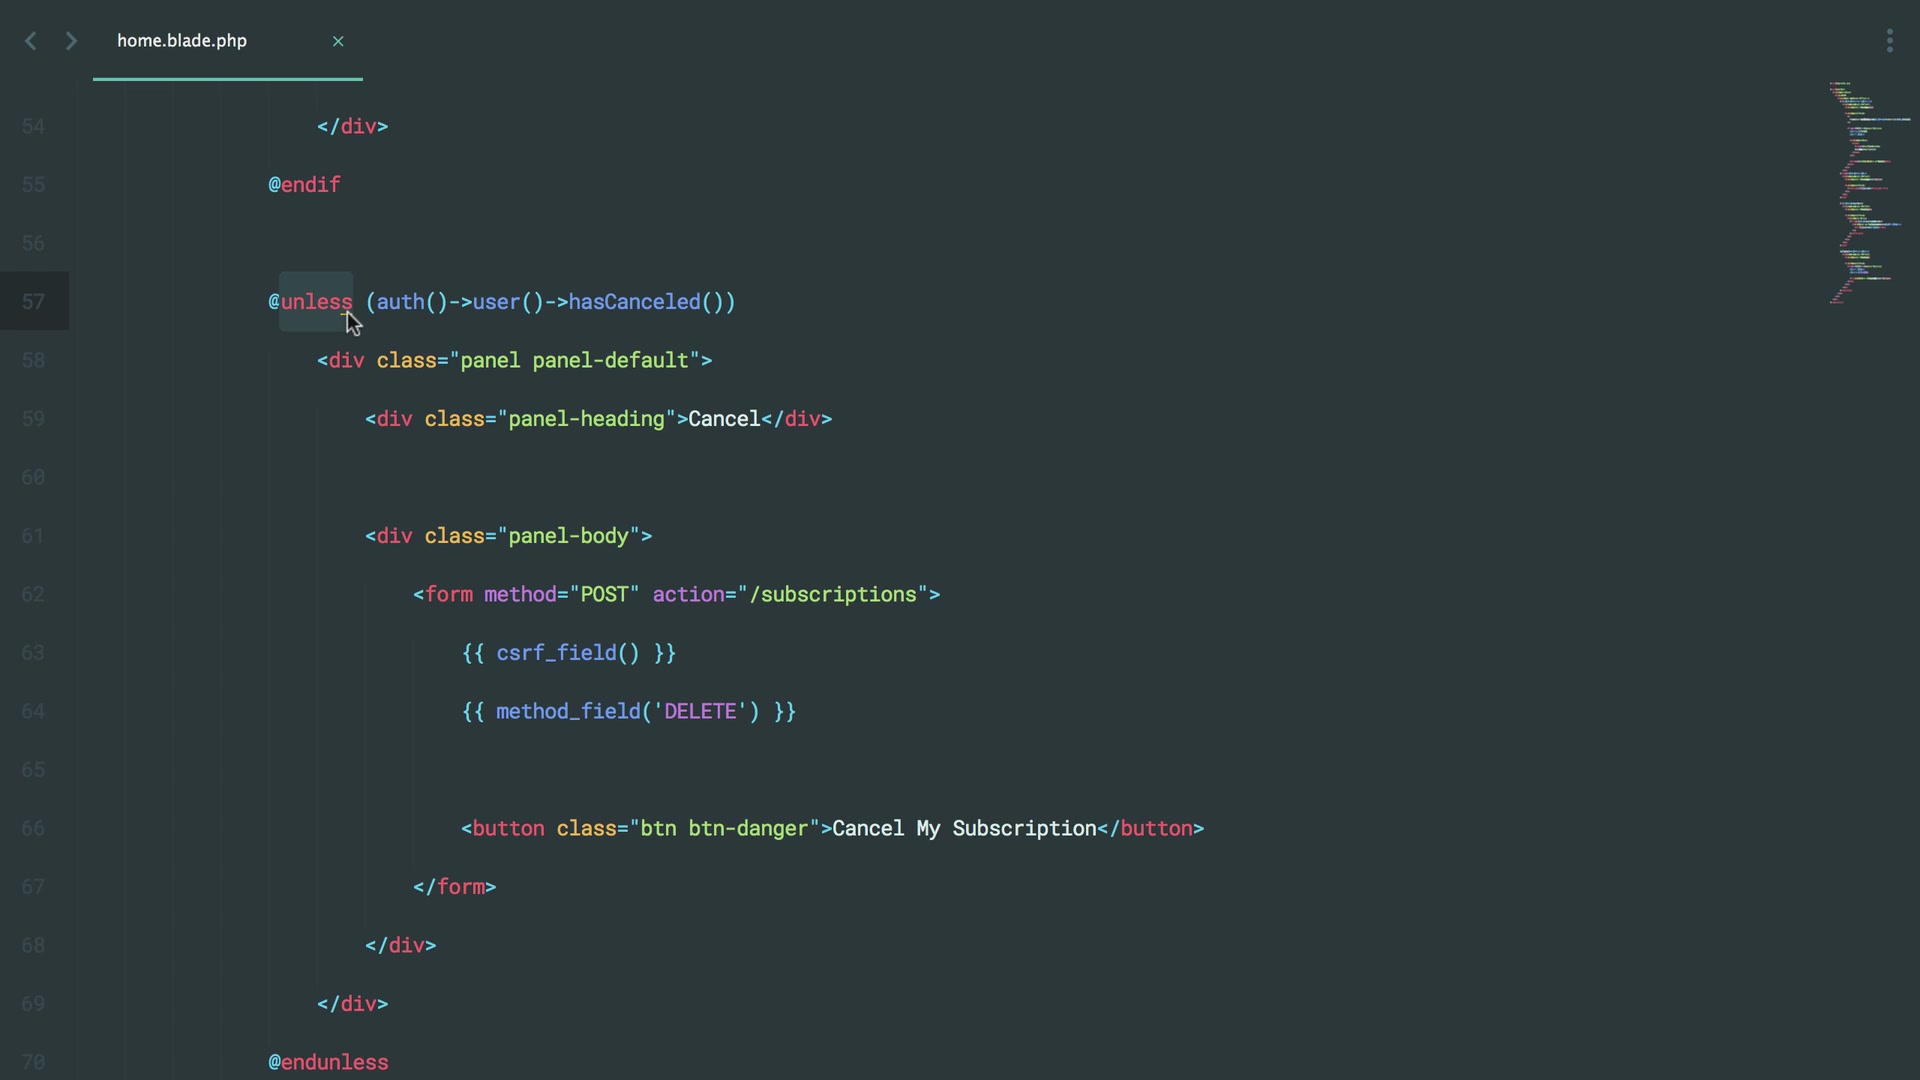Screen dimensions: 1920x1080
Task: Select the home.blade.php tab
Action: pyautogui.click(x=181, y=41)
